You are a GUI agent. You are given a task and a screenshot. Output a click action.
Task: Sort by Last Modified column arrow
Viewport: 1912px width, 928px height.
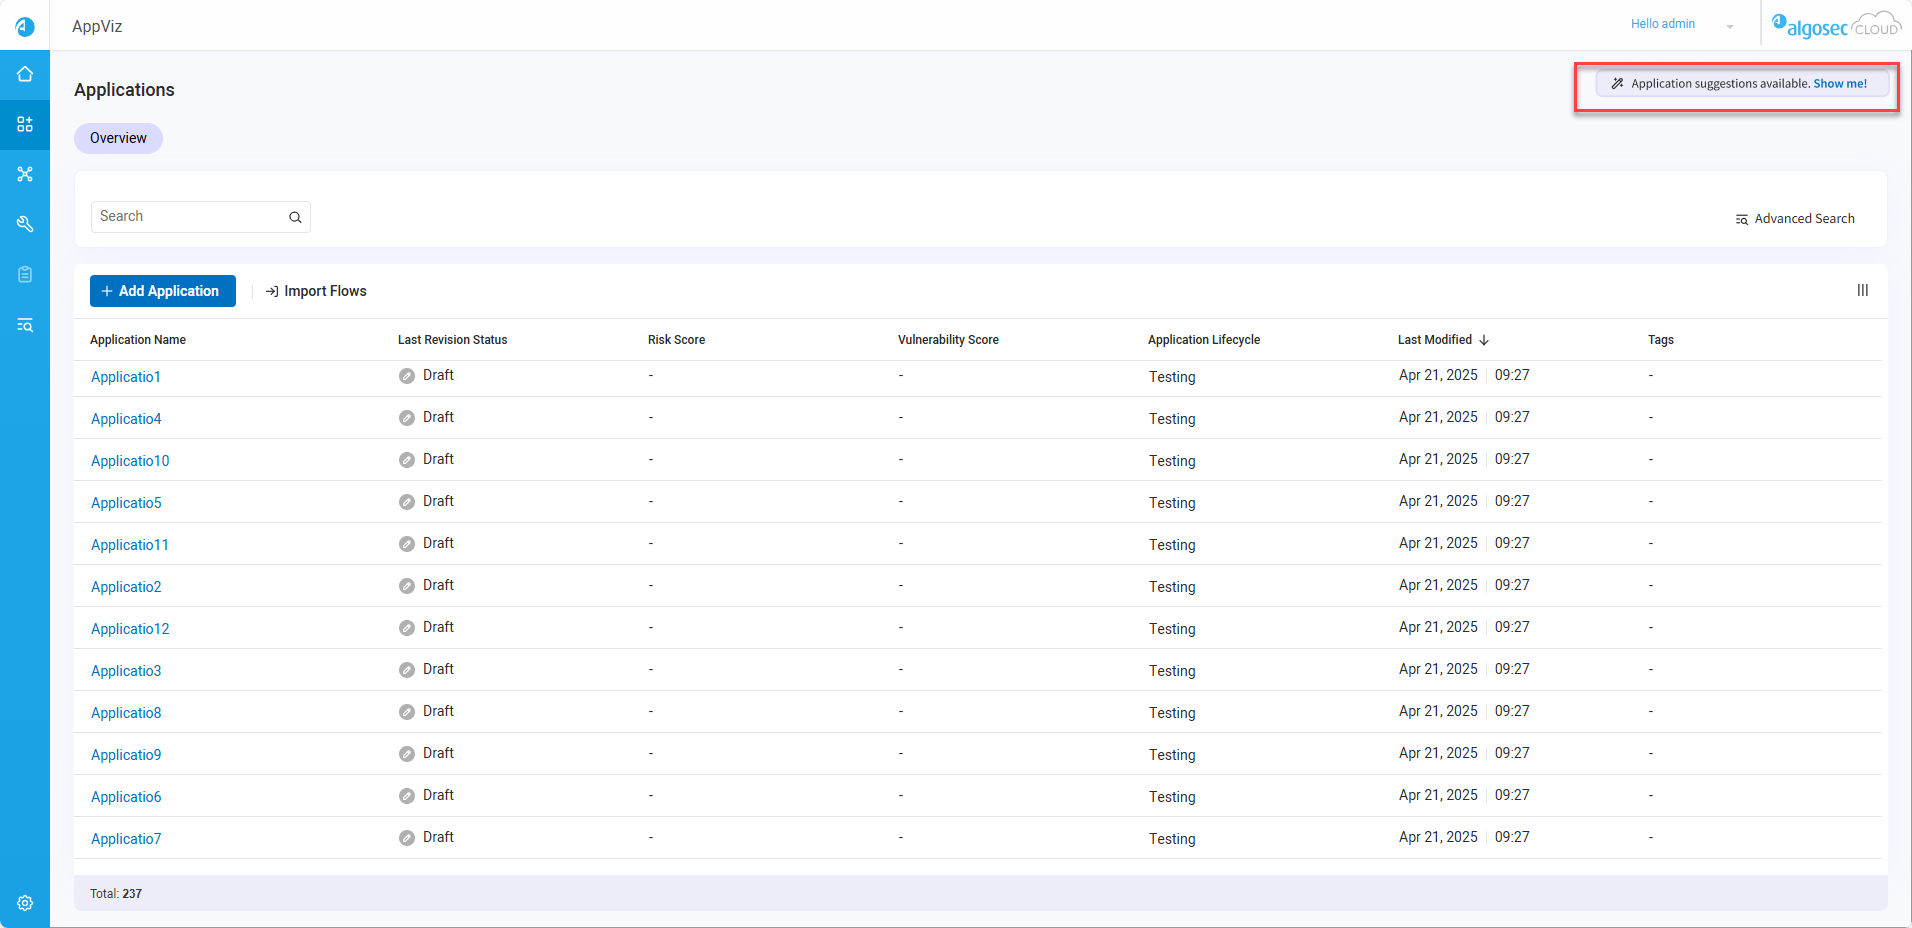1484,340
